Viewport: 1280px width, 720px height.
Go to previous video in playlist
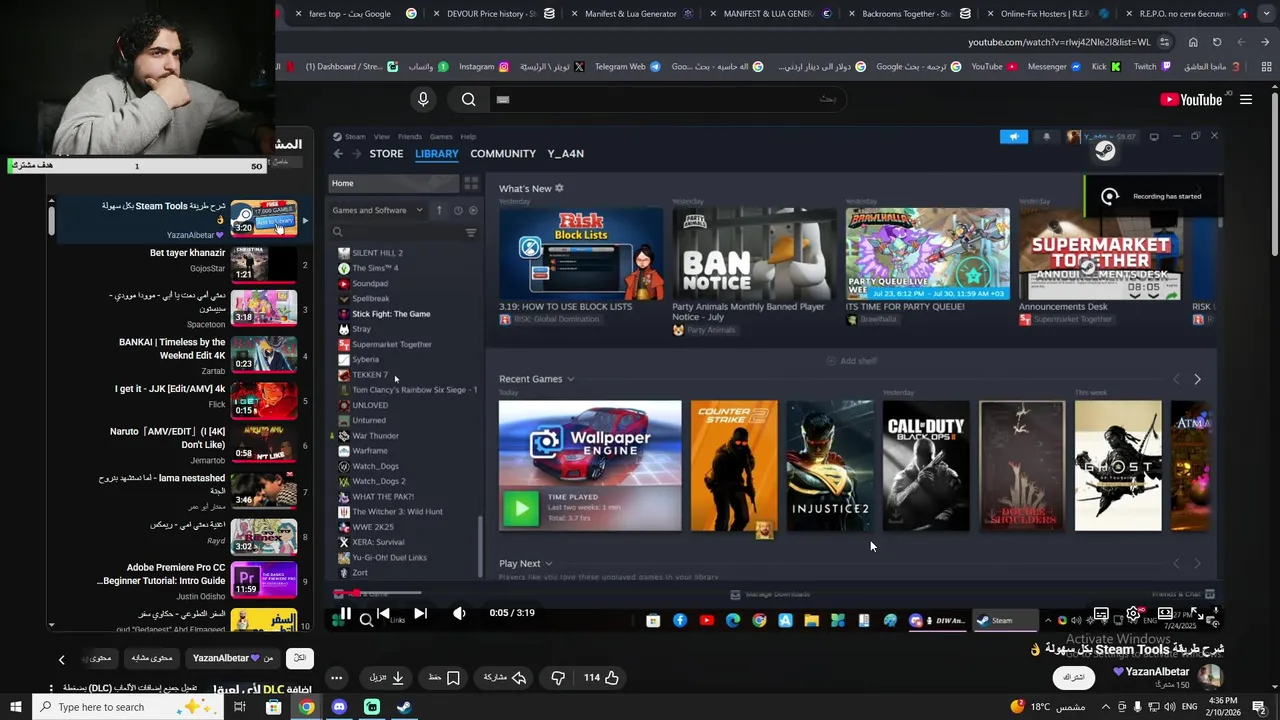(383, 614)
